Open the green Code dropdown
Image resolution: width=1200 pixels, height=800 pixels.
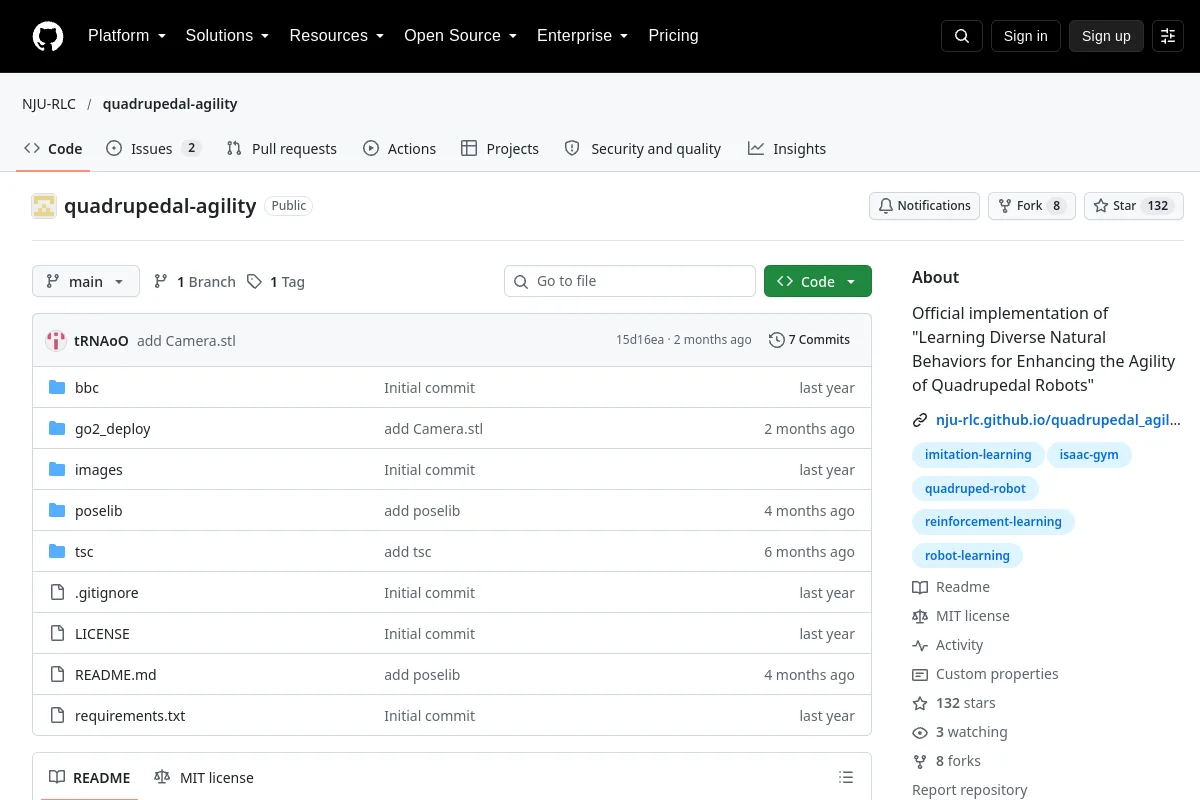pos(818,282)
